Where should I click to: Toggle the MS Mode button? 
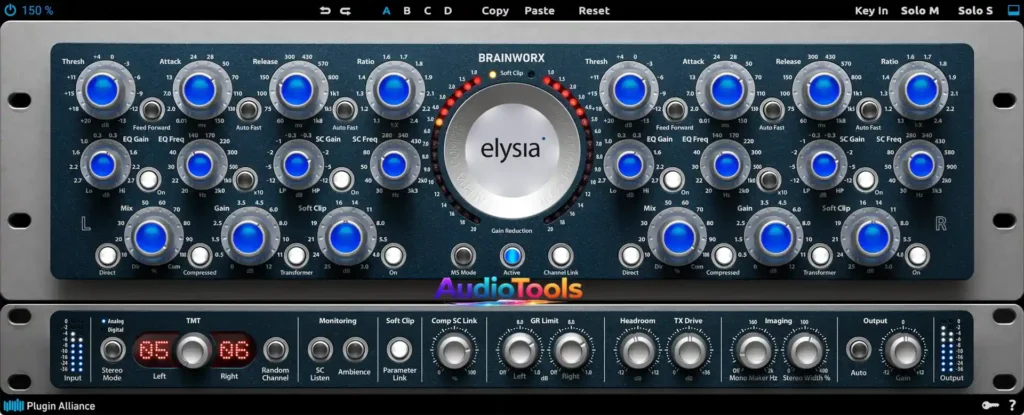click(x=463, y=256)
